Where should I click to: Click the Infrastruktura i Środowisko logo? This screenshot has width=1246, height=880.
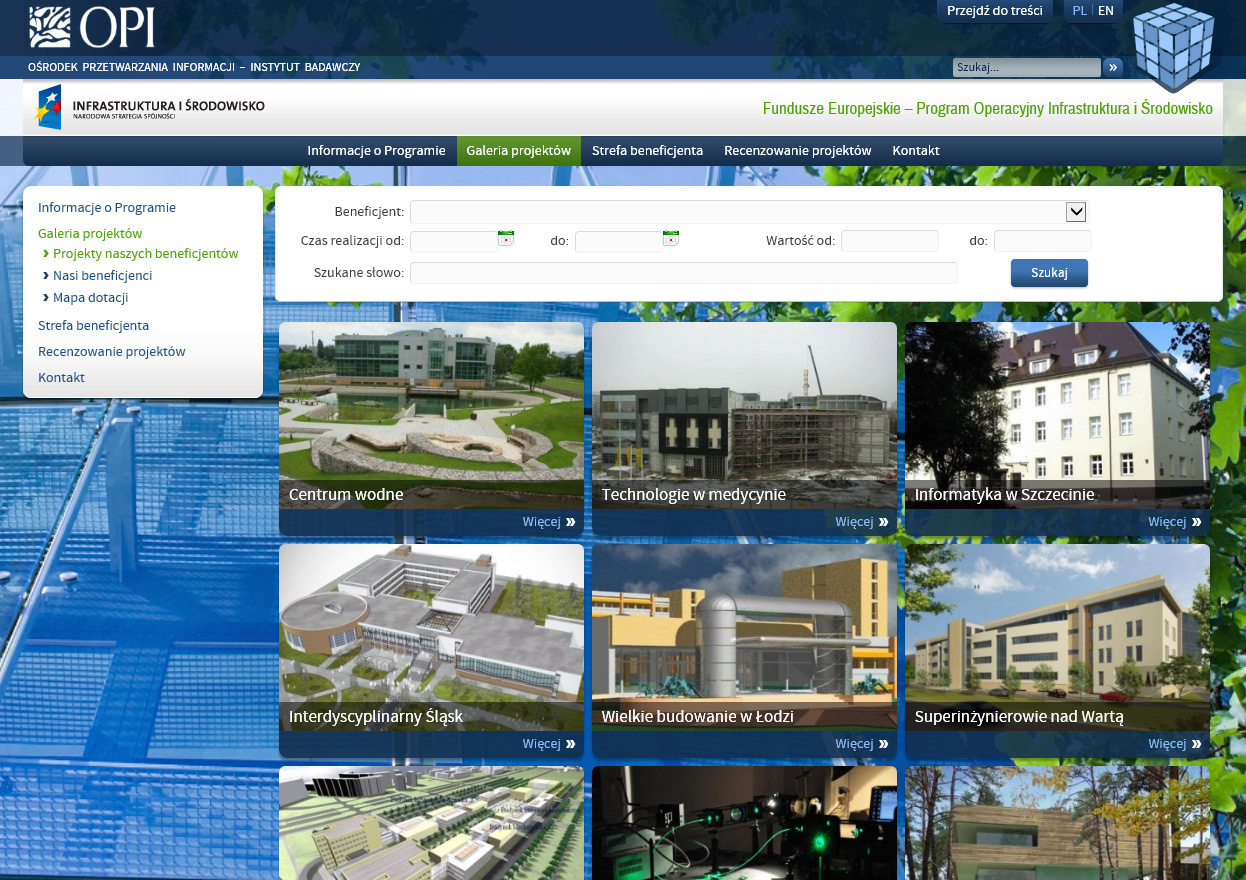[150, 107]
